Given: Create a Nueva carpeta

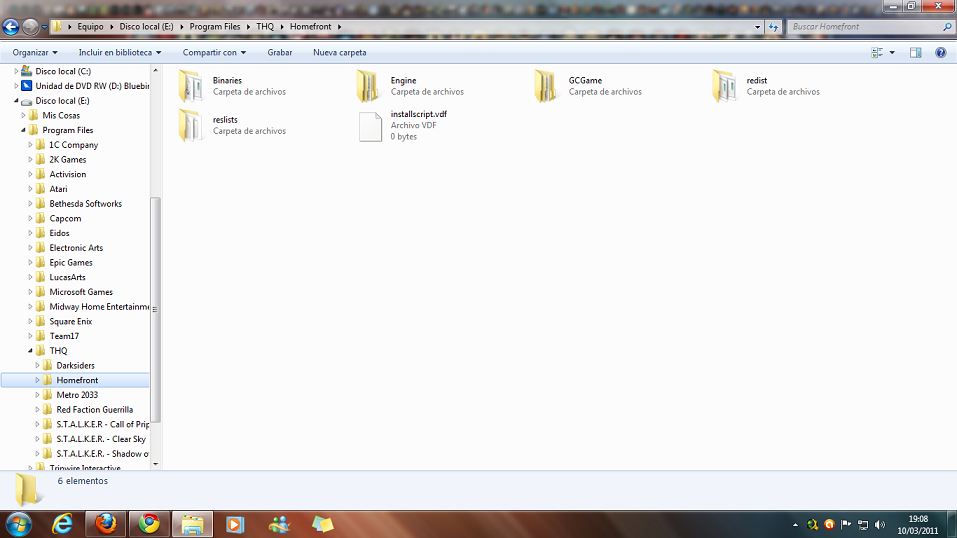Looking at the screenshot, I should (x=339, y=53).
